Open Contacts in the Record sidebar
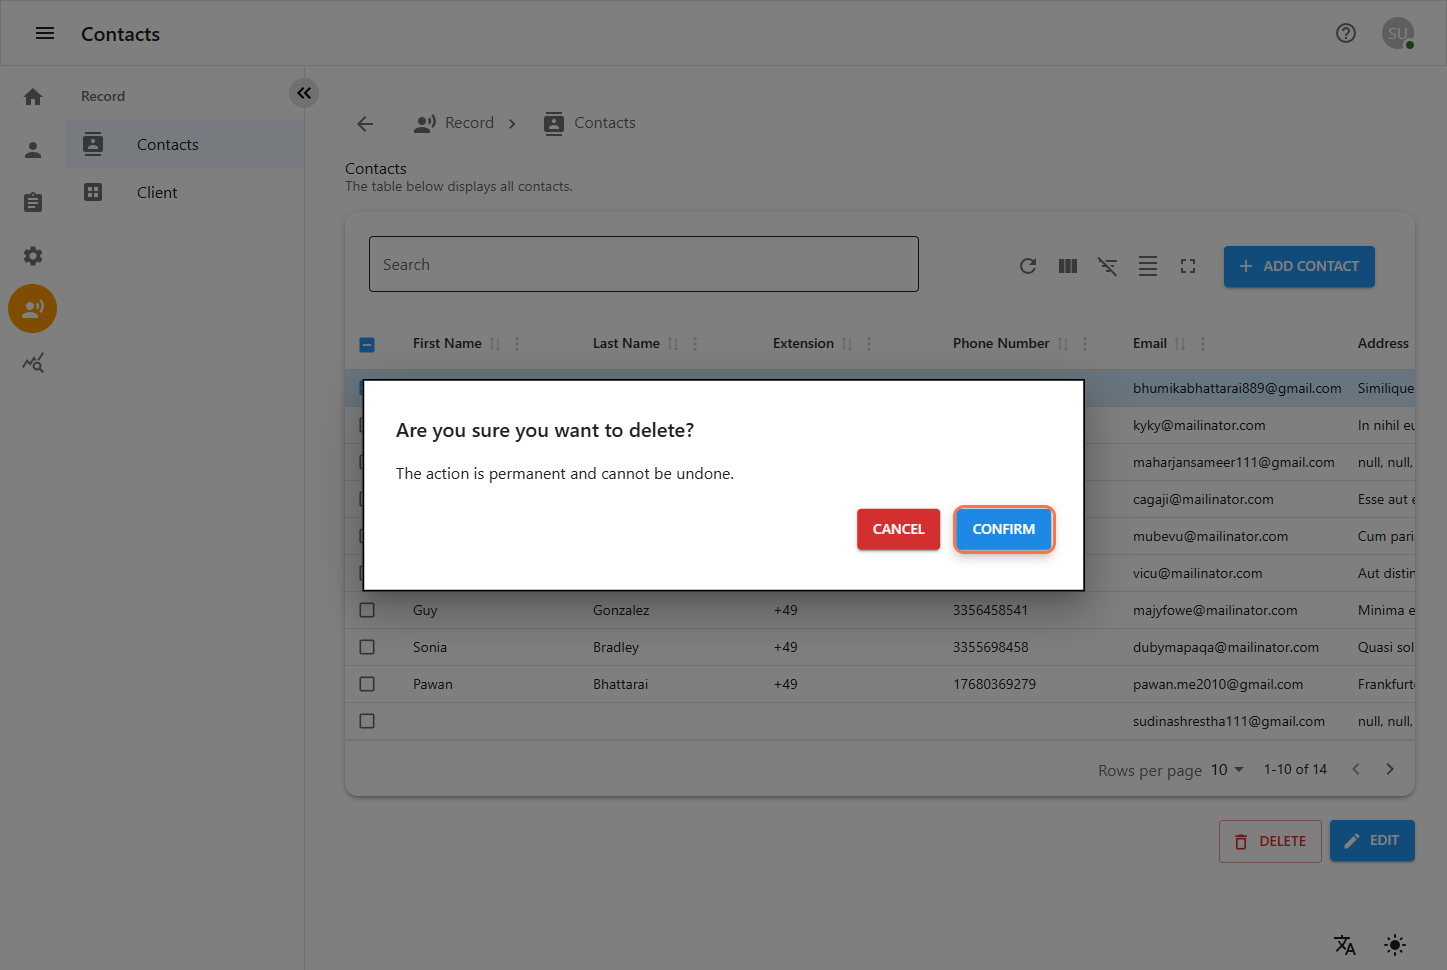The image size is (1447, 970). pos(167,145)
